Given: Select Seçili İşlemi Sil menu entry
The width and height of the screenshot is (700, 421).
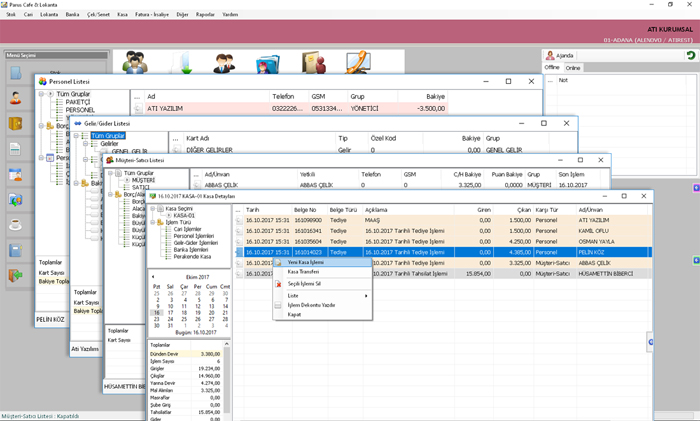Looking at the screenshot, I should (x=304, y=284).
